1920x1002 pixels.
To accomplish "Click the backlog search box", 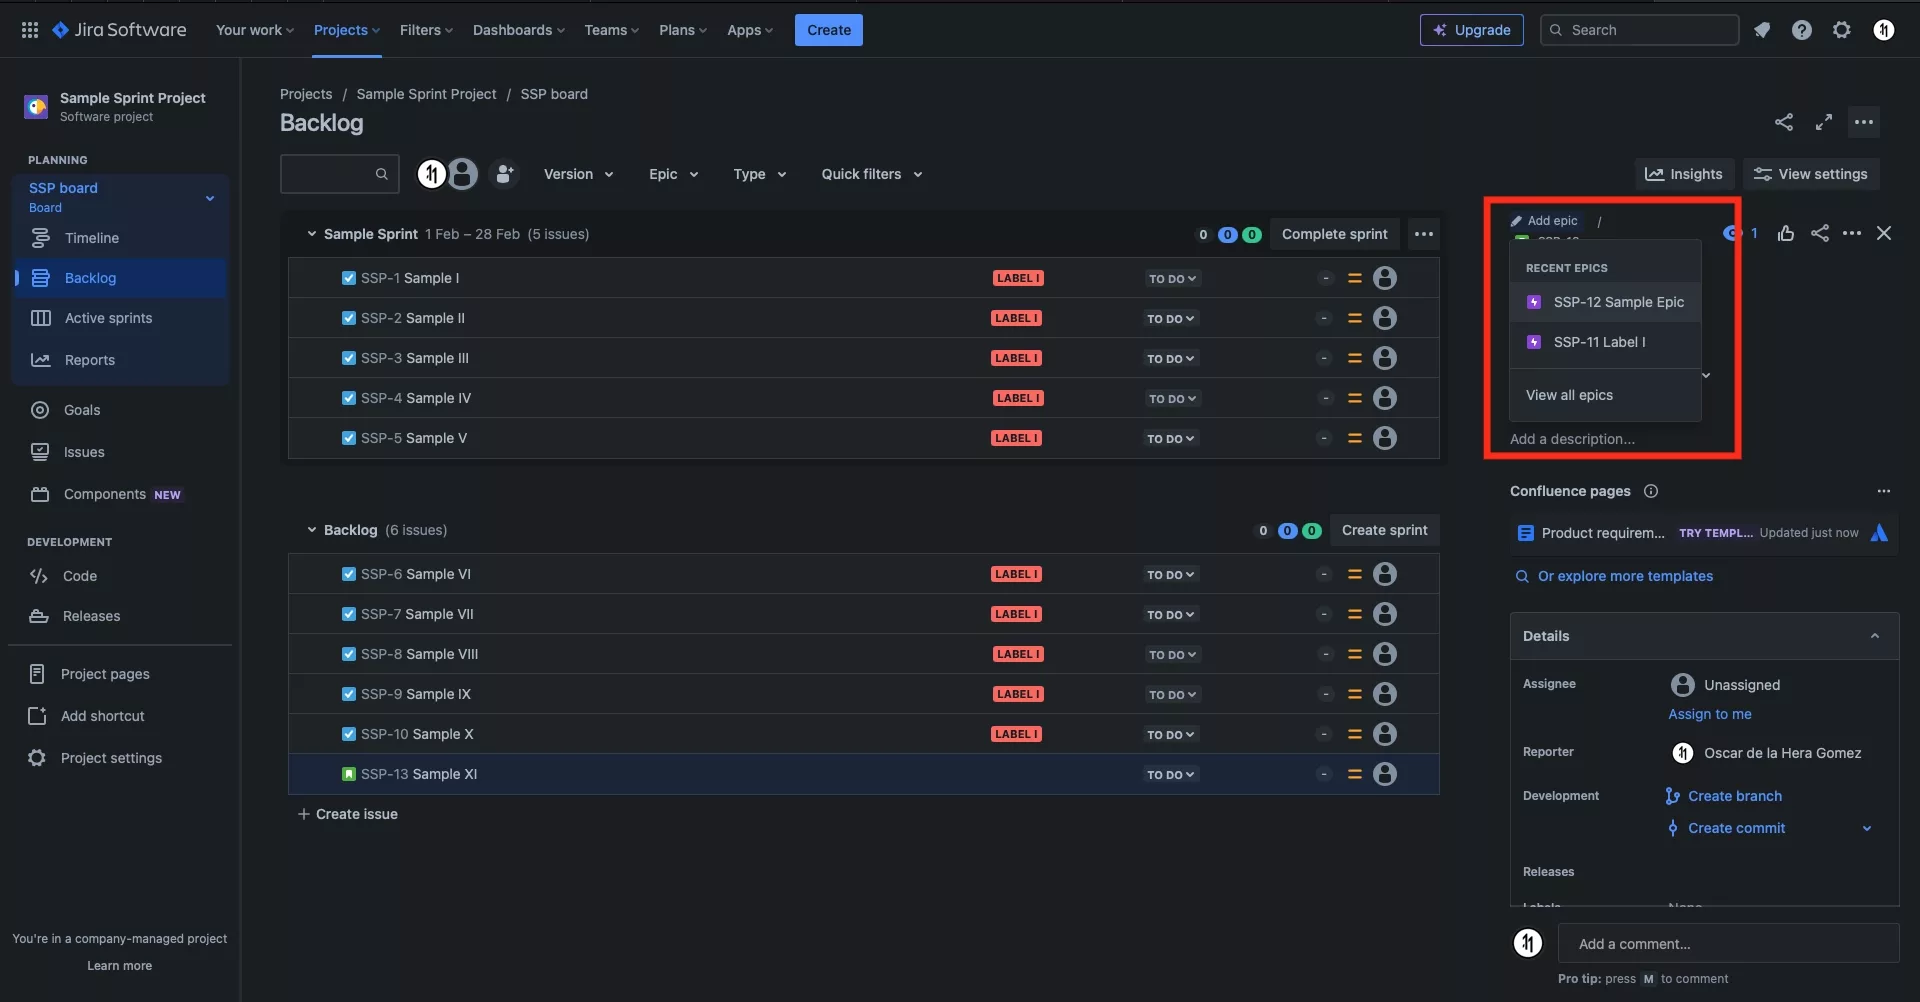I will coord(340,174).
